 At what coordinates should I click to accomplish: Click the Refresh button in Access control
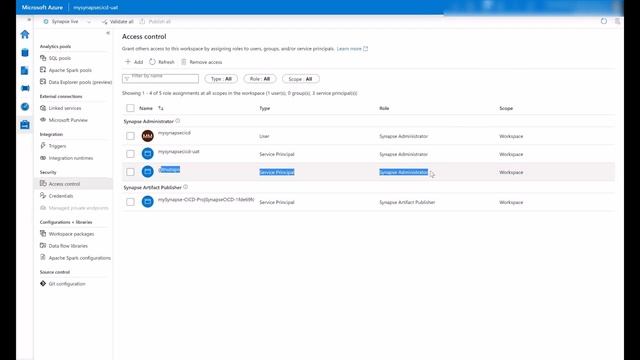coord(162,62)
